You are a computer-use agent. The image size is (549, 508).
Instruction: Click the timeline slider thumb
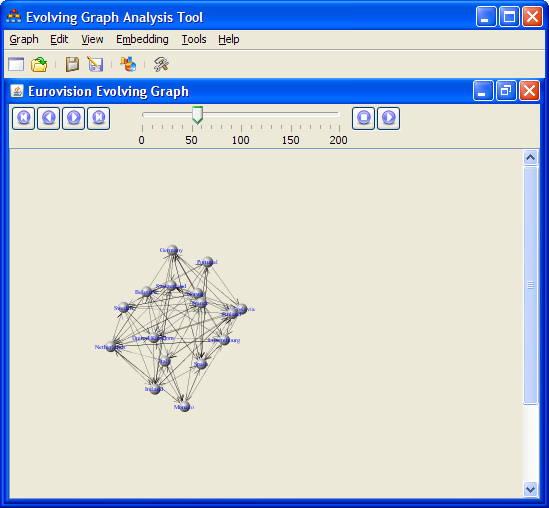pos(197,115)
